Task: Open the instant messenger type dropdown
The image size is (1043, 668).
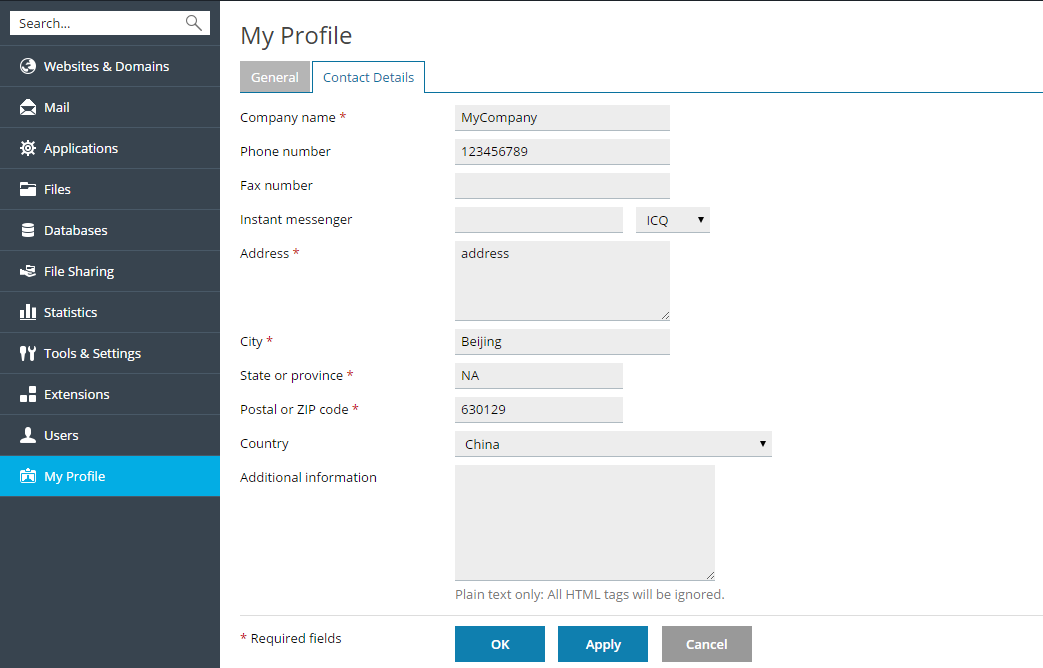Action: pos(672,219)
